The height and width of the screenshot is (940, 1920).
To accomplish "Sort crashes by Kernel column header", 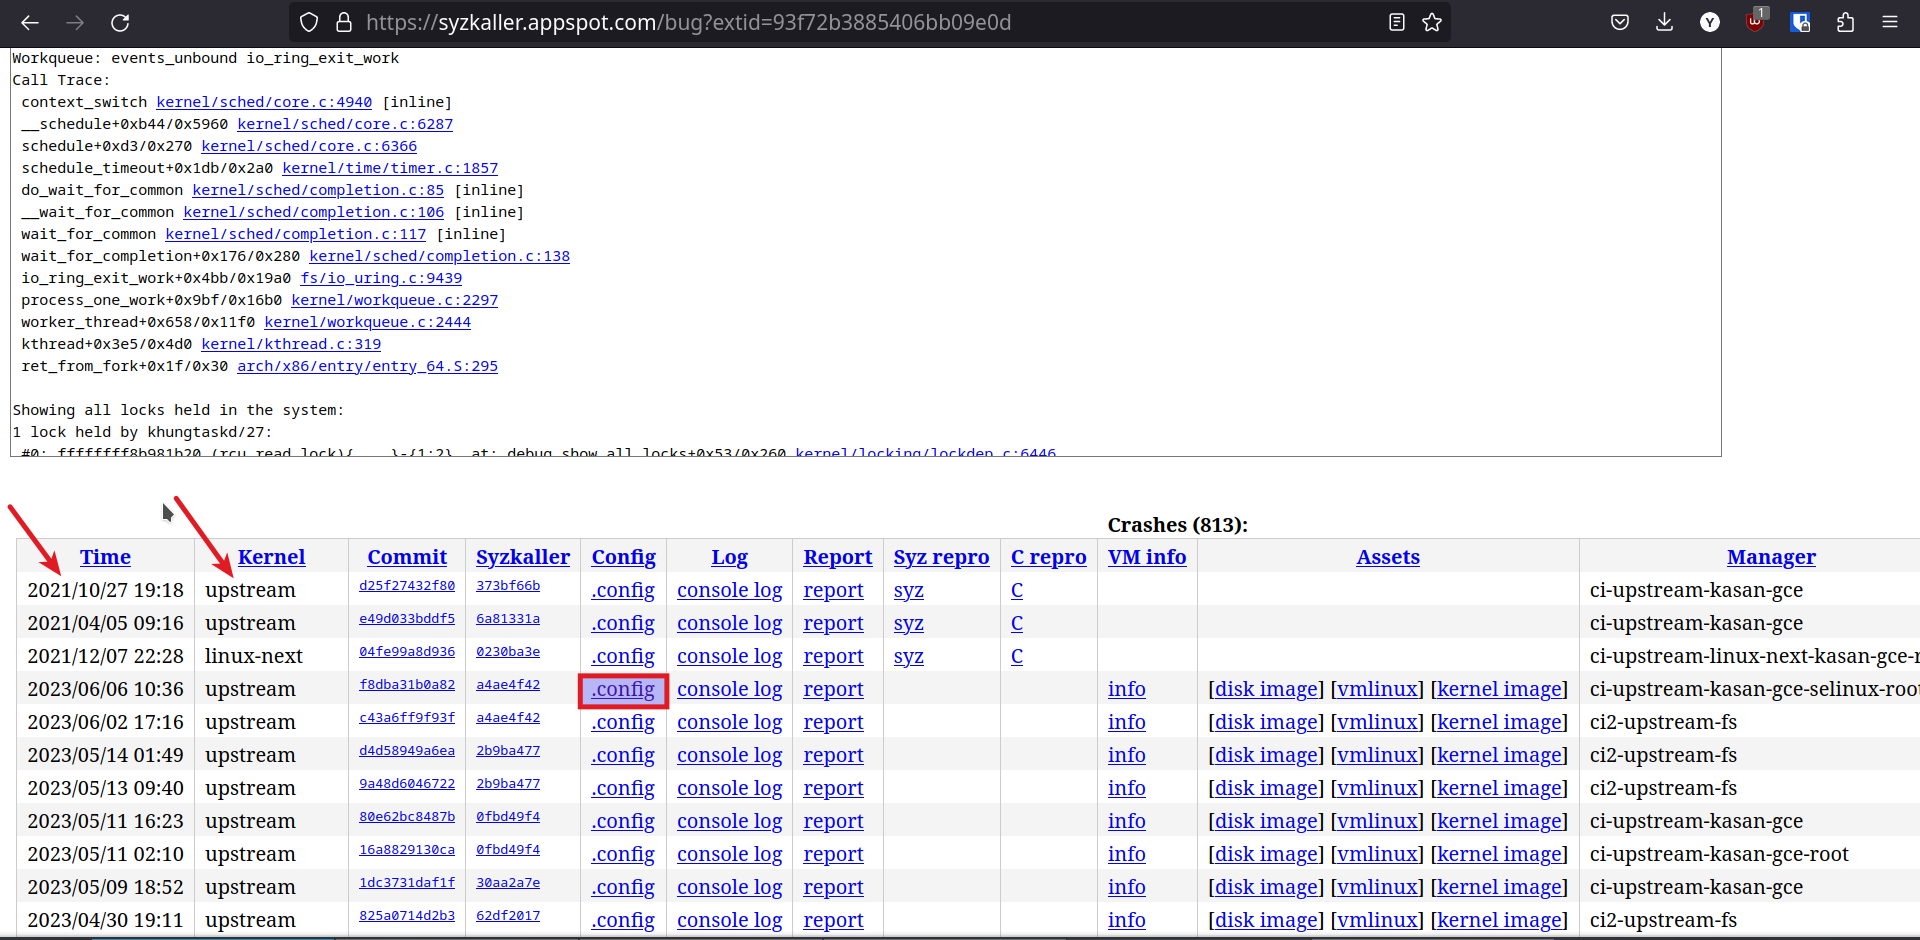I will click(271, 557).
